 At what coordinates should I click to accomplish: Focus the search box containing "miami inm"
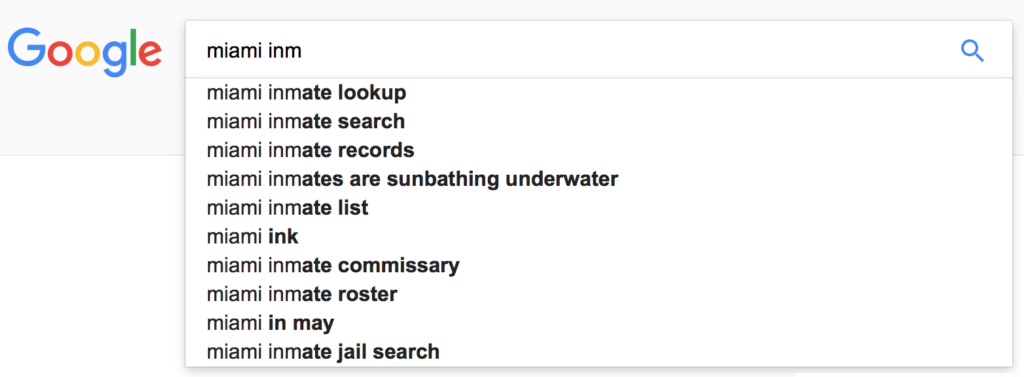coord(599,50)
